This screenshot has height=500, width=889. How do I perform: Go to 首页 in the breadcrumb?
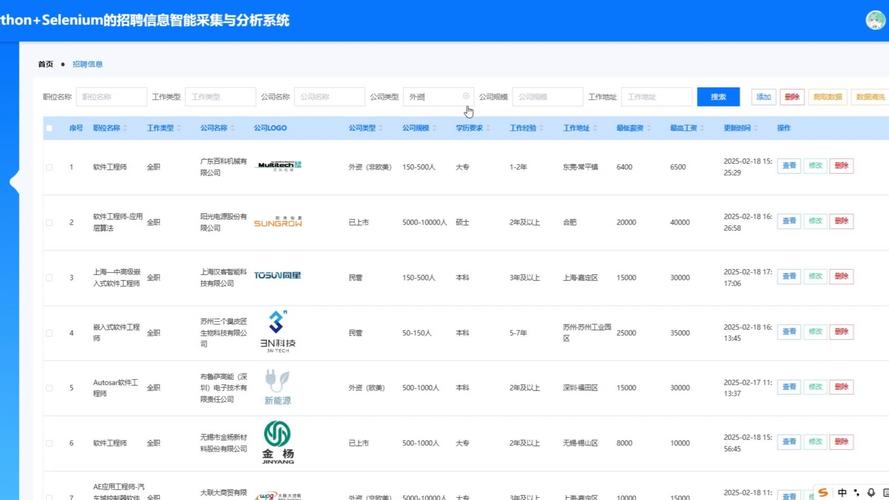[46, 64]
